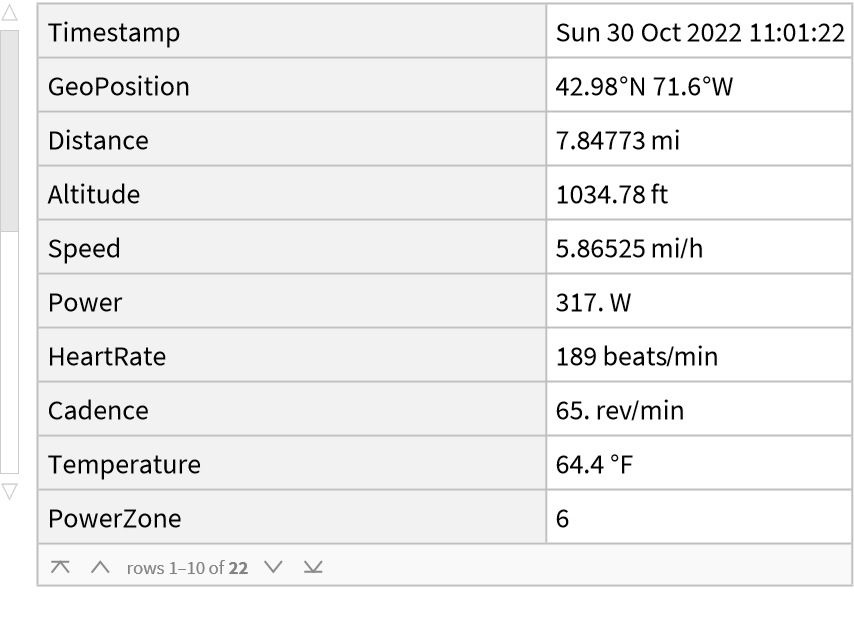The width and height of the screenshot is (854, 620).
Task: Select the GeoPosition key cell
Action: click(x=118, y=87)
